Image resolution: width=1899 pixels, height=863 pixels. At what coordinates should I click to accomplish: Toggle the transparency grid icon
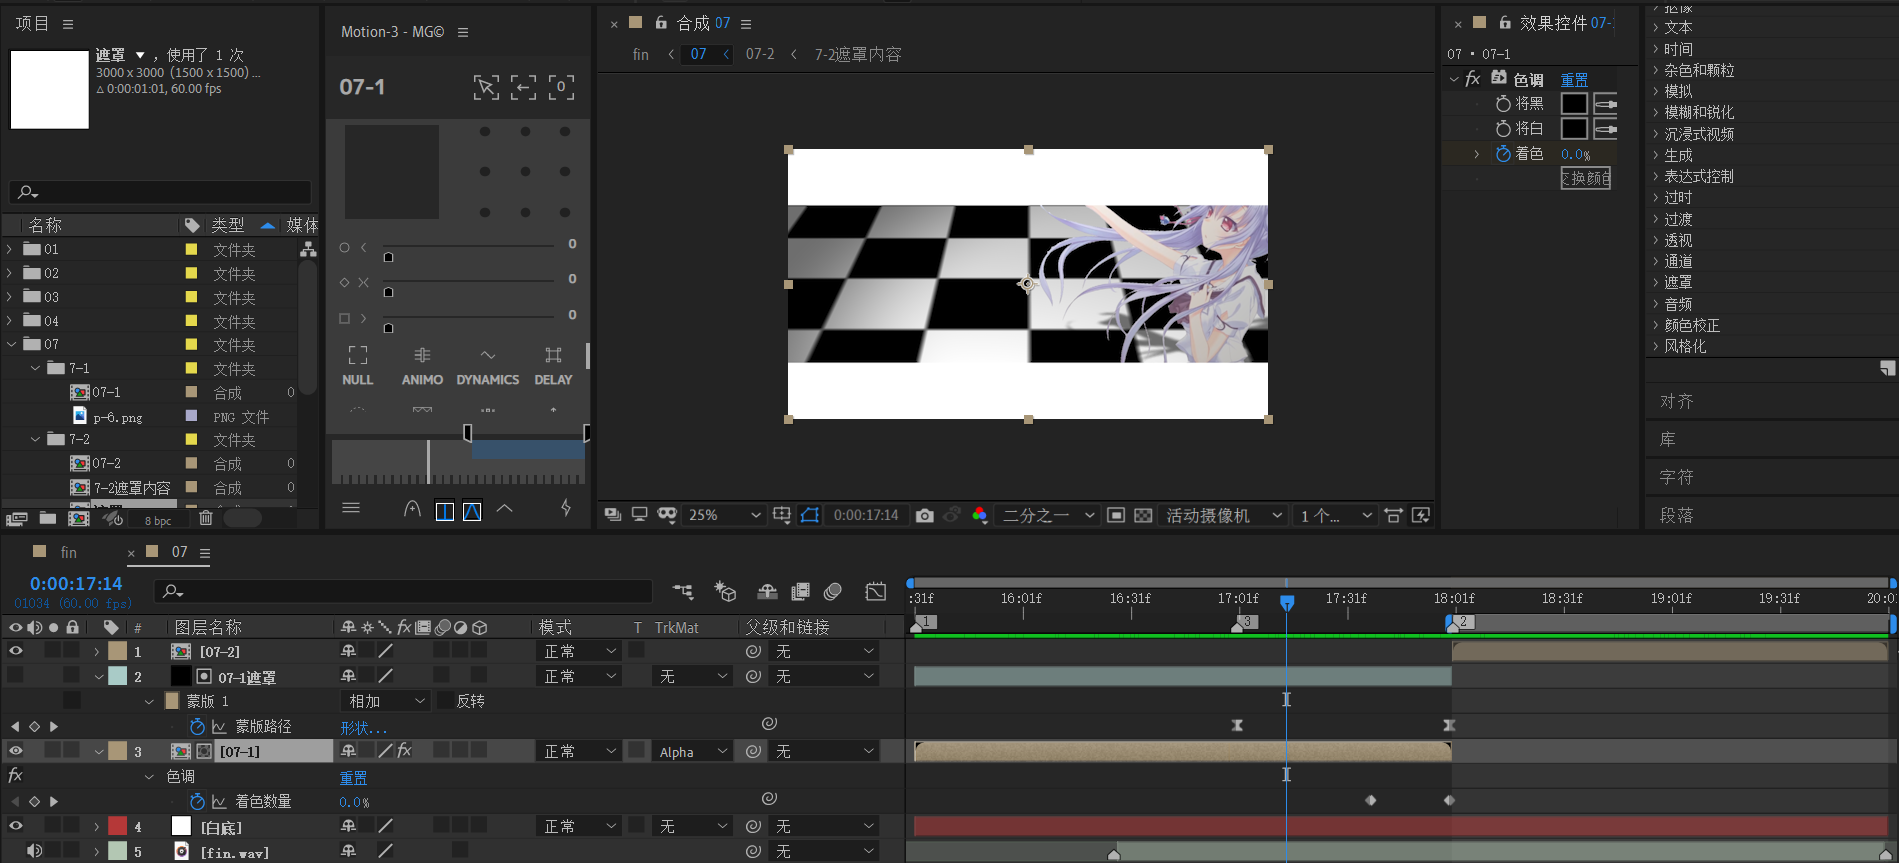(x=1143, y=515)
